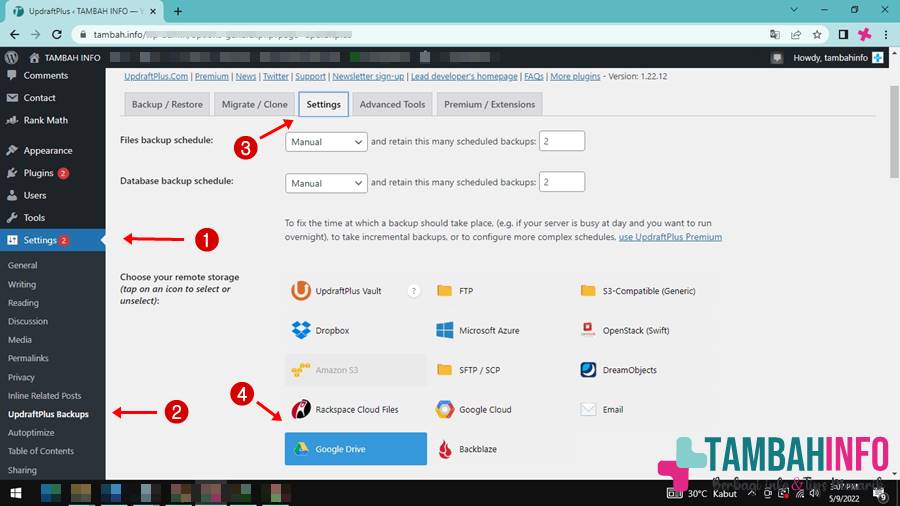Open Table of Contents submenu
Image resolution: width=900 pixels, height=506 pixels.
41,451
